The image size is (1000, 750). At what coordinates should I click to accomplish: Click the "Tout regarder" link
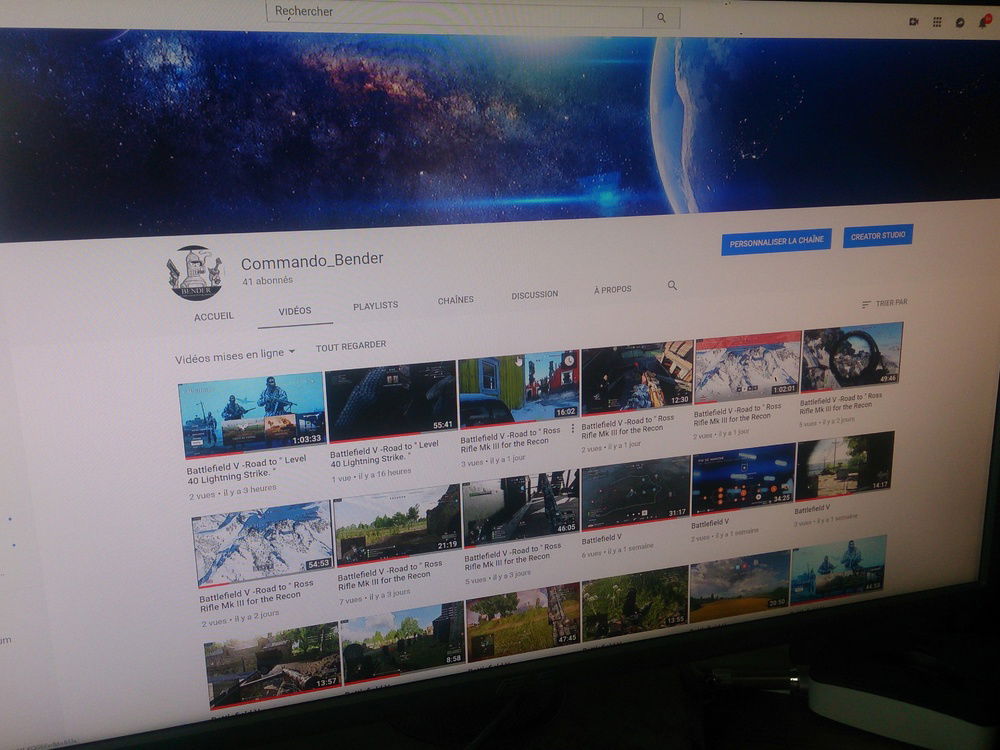(x=350, y=345)
